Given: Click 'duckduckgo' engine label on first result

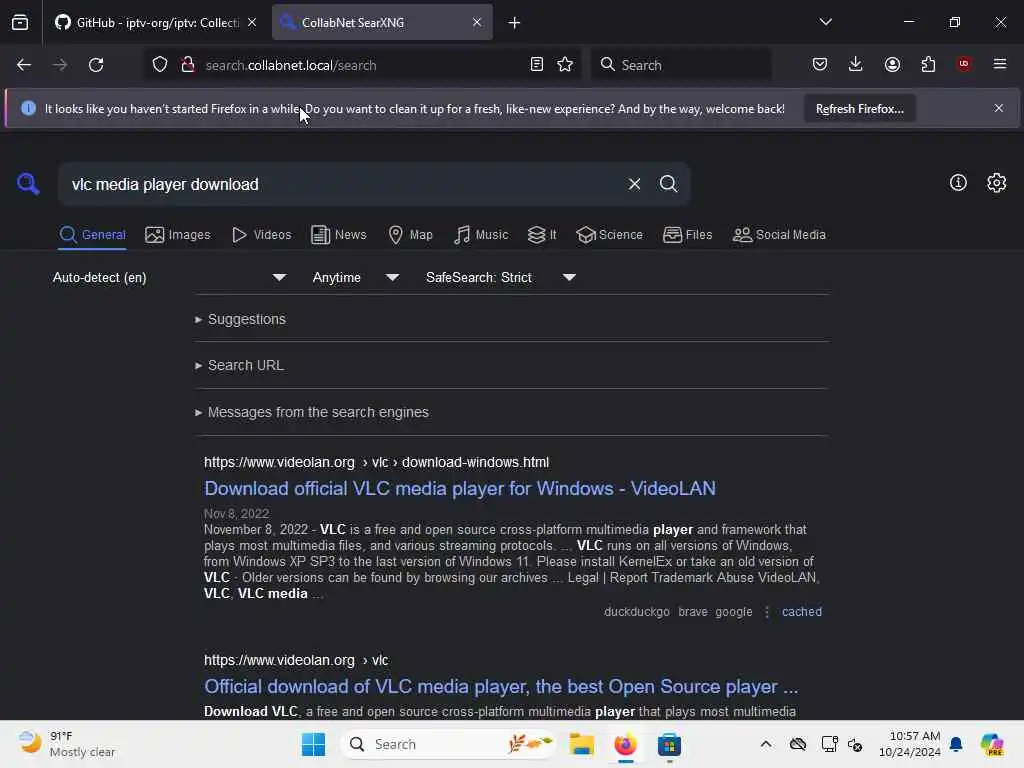Looking at the screenshot, I should coord(637,612).
